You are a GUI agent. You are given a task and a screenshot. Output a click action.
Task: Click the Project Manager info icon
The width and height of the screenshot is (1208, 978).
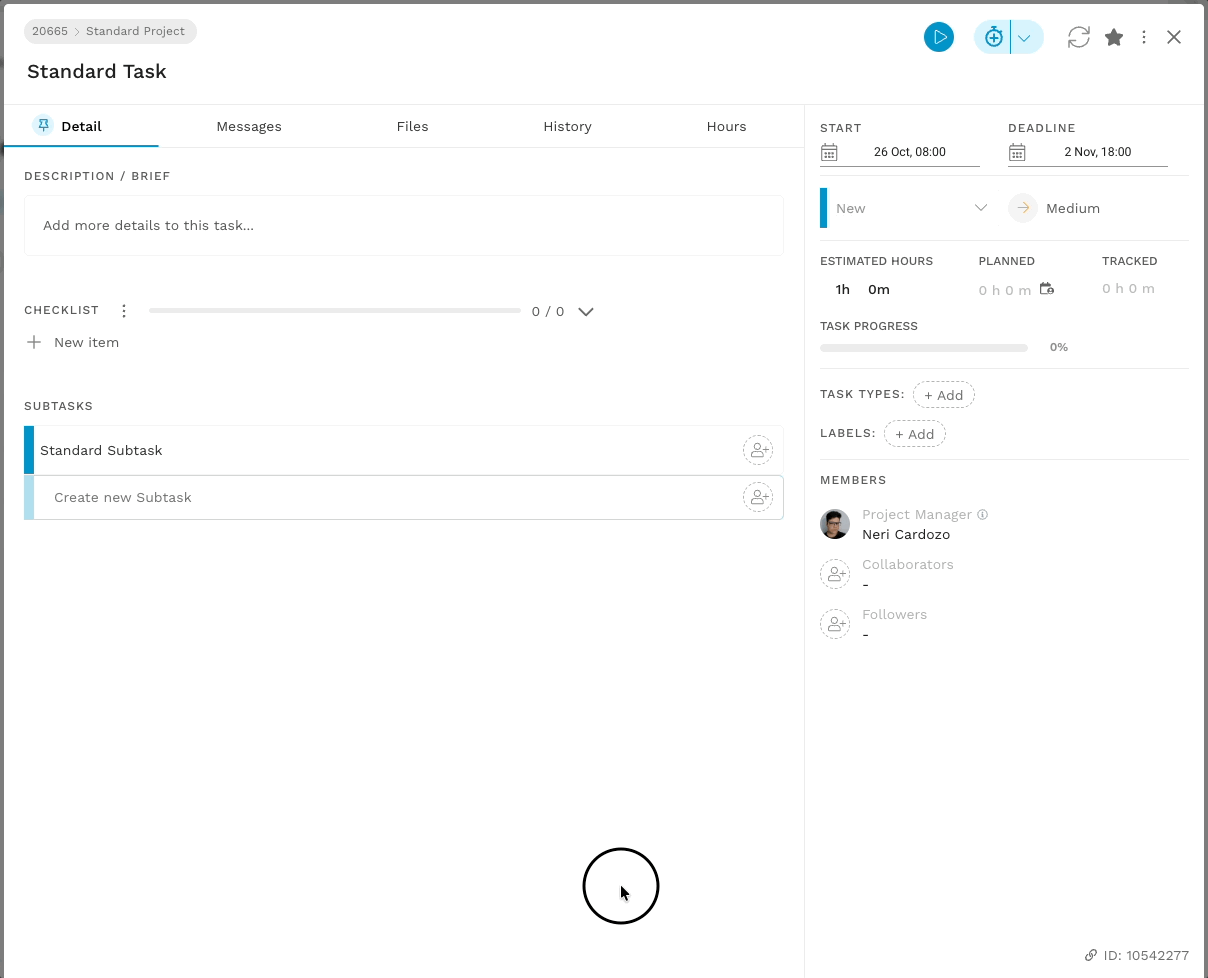click(982, 514)
